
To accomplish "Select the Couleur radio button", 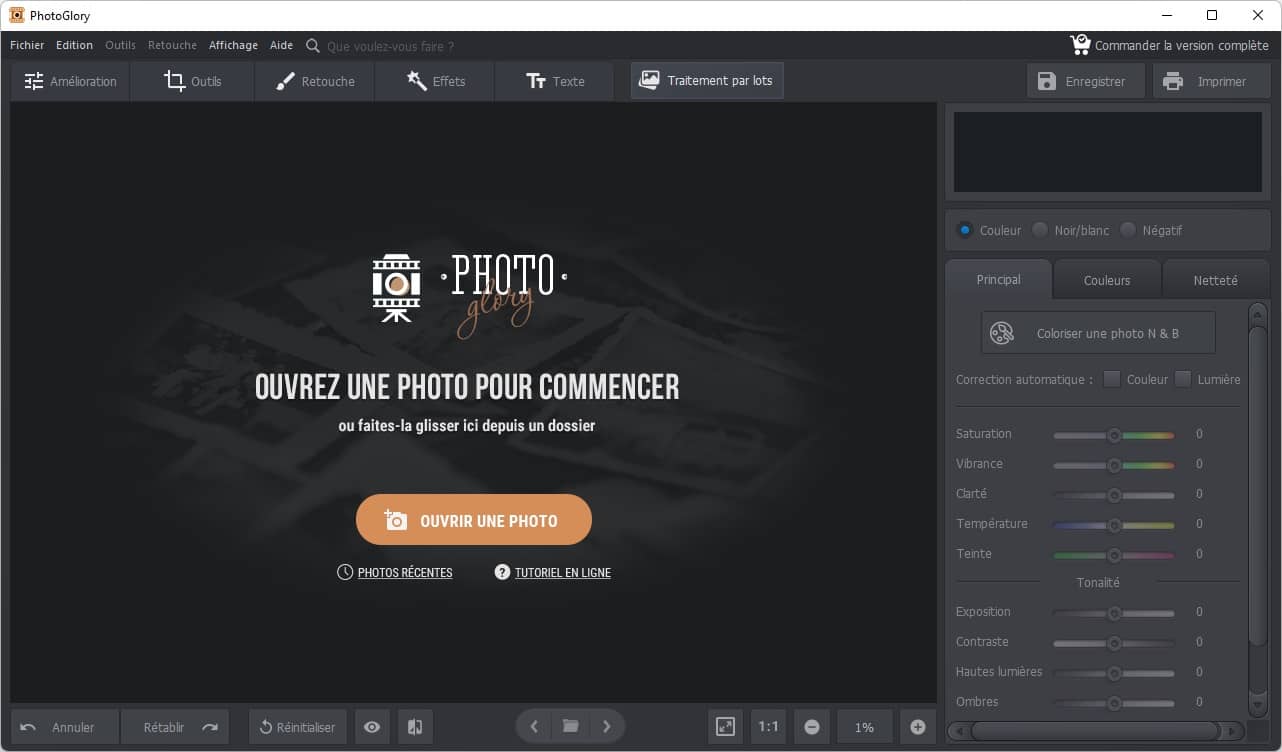I will [x=965, y=230].
